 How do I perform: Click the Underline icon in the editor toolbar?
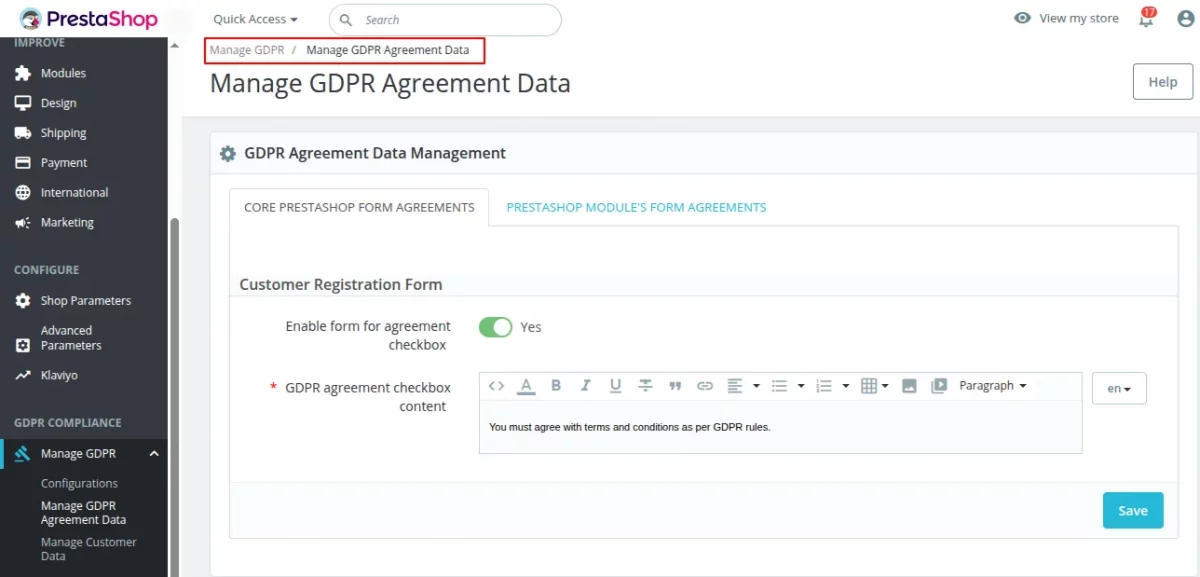[x=614, y=385]
